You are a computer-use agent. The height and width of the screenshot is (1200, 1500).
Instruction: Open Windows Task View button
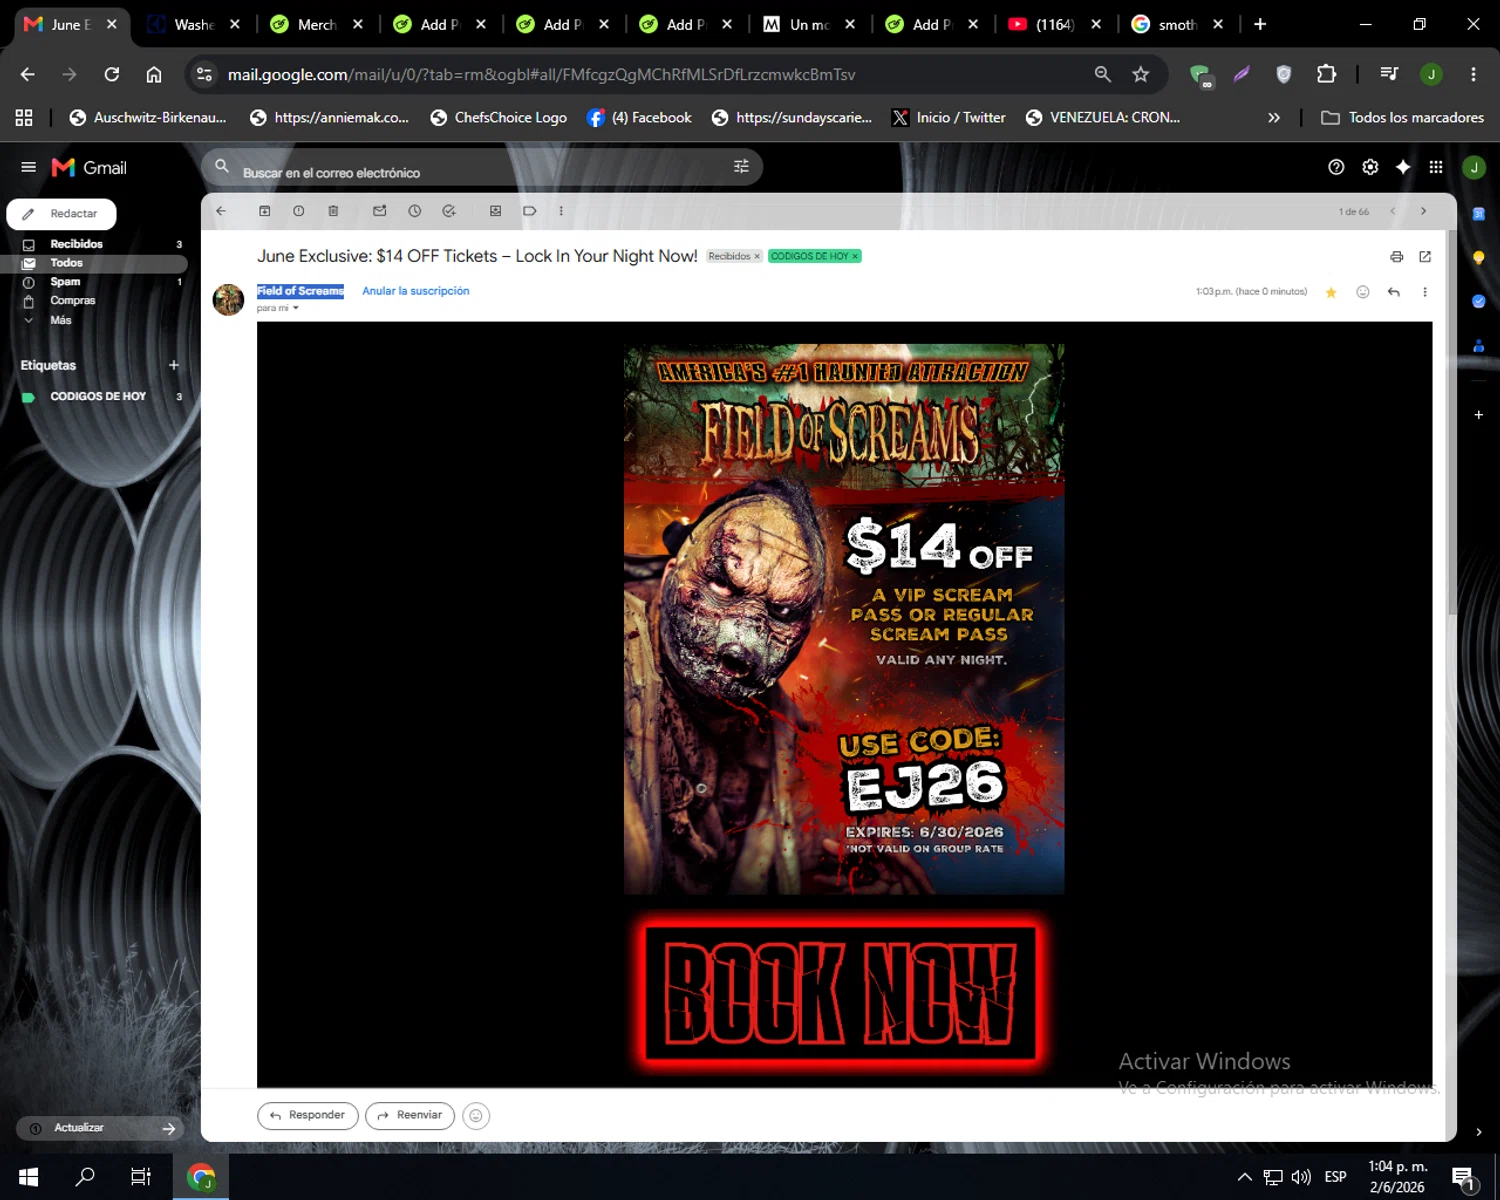tap(141, 1177)
